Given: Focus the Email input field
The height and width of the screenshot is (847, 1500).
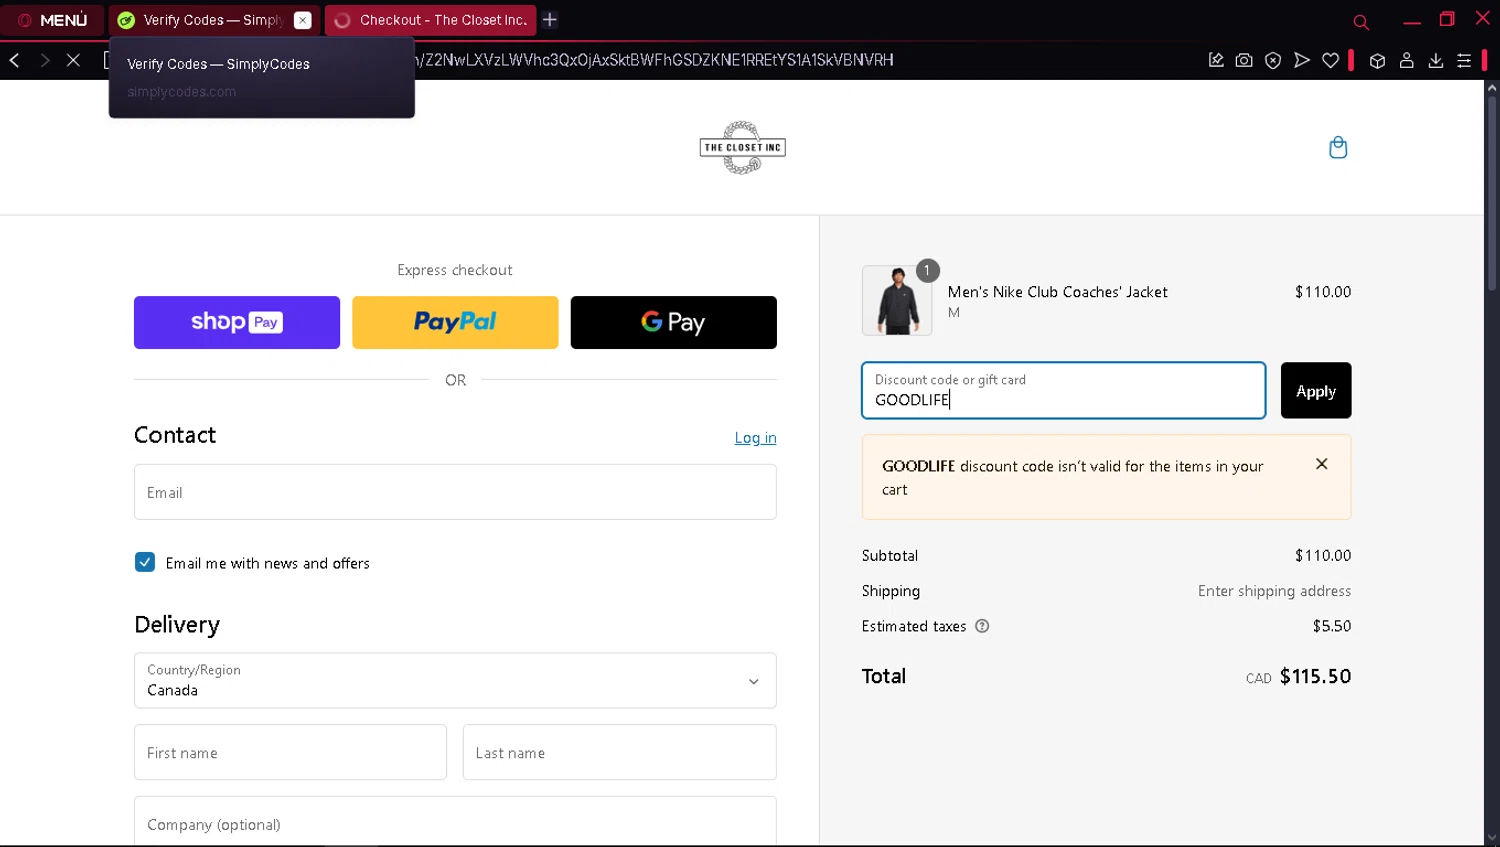Looking at the screenshot, I should (455, 492).
